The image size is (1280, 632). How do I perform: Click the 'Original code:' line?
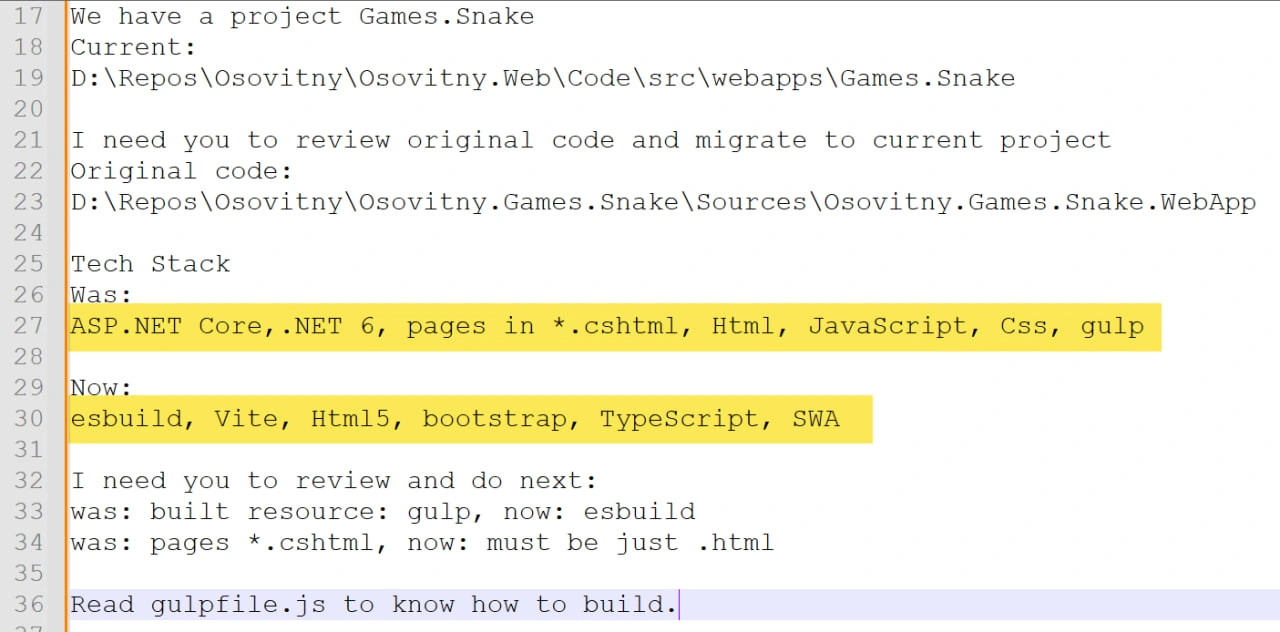coord(181,172)
